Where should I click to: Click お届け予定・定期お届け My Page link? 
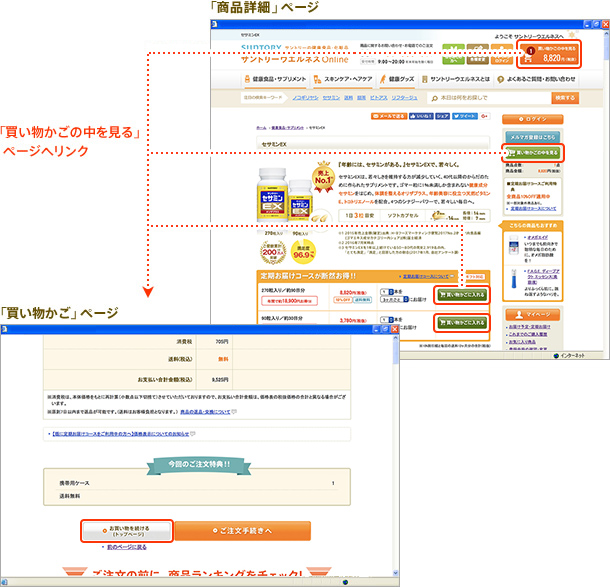pyautogui.click(x=529, y=327)
